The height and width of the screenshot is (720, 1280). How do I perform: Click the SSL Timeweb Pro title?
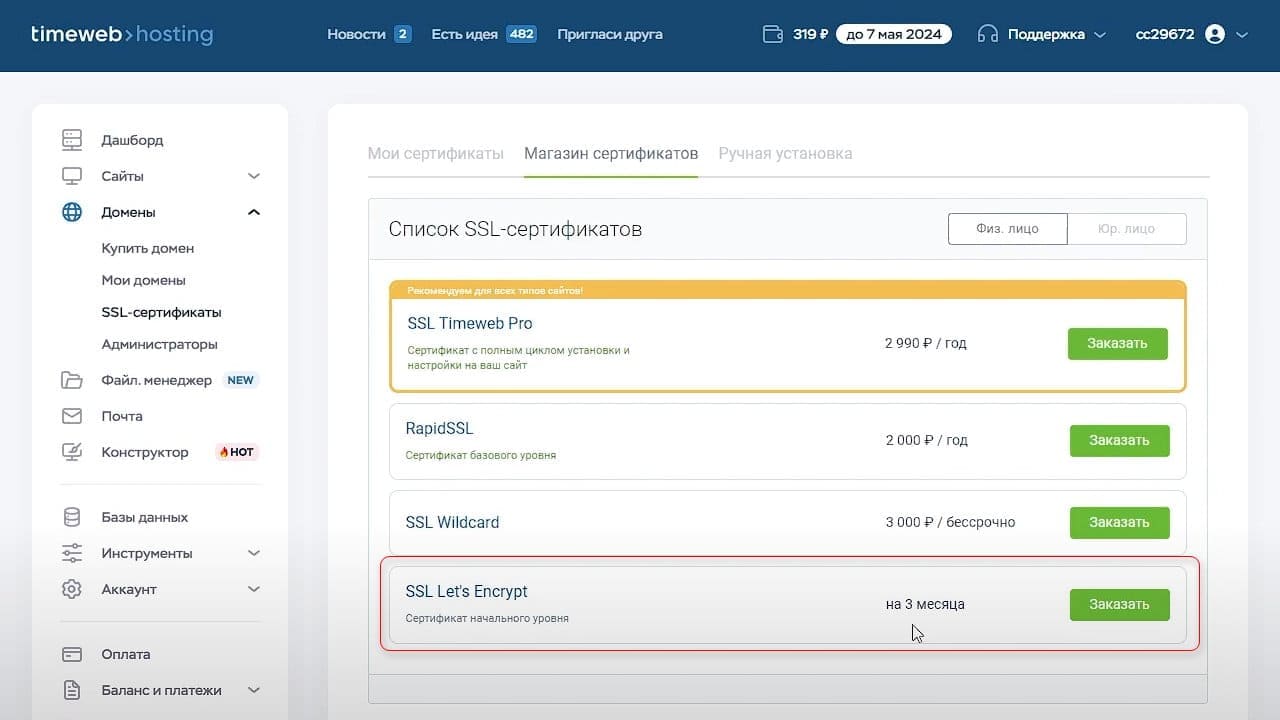pyautogui.click(x=470, y=324)
